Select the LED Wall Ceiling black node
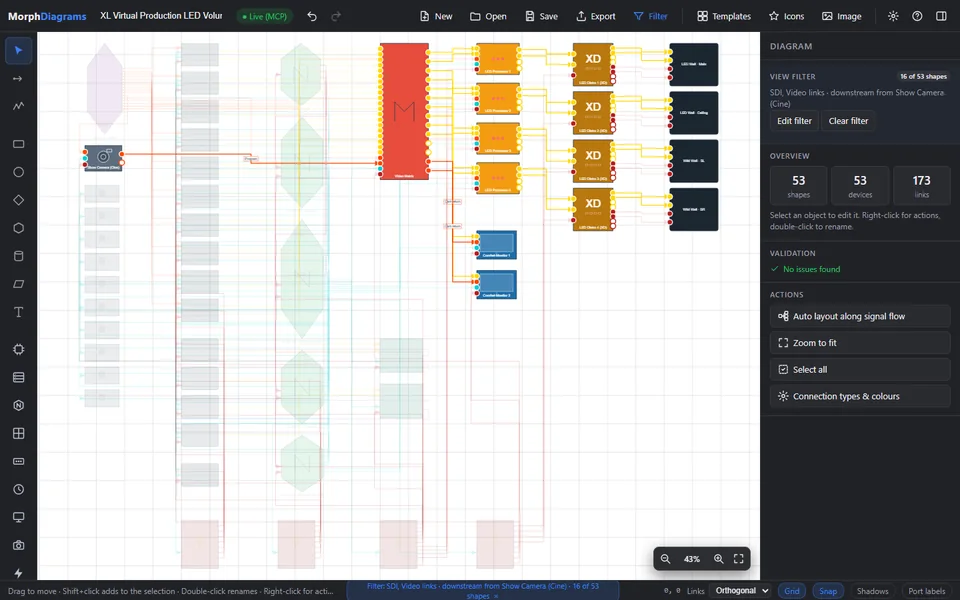The width and height of the screenshot is (960, 600). pos(694,113)
